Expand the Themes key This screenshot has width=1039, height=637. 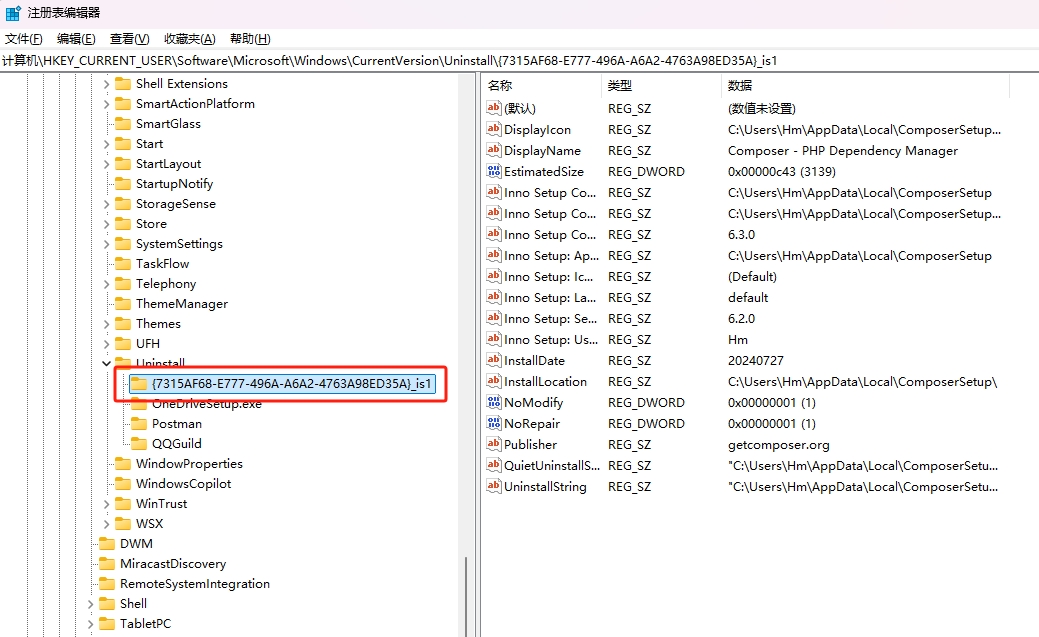point(106,324)
